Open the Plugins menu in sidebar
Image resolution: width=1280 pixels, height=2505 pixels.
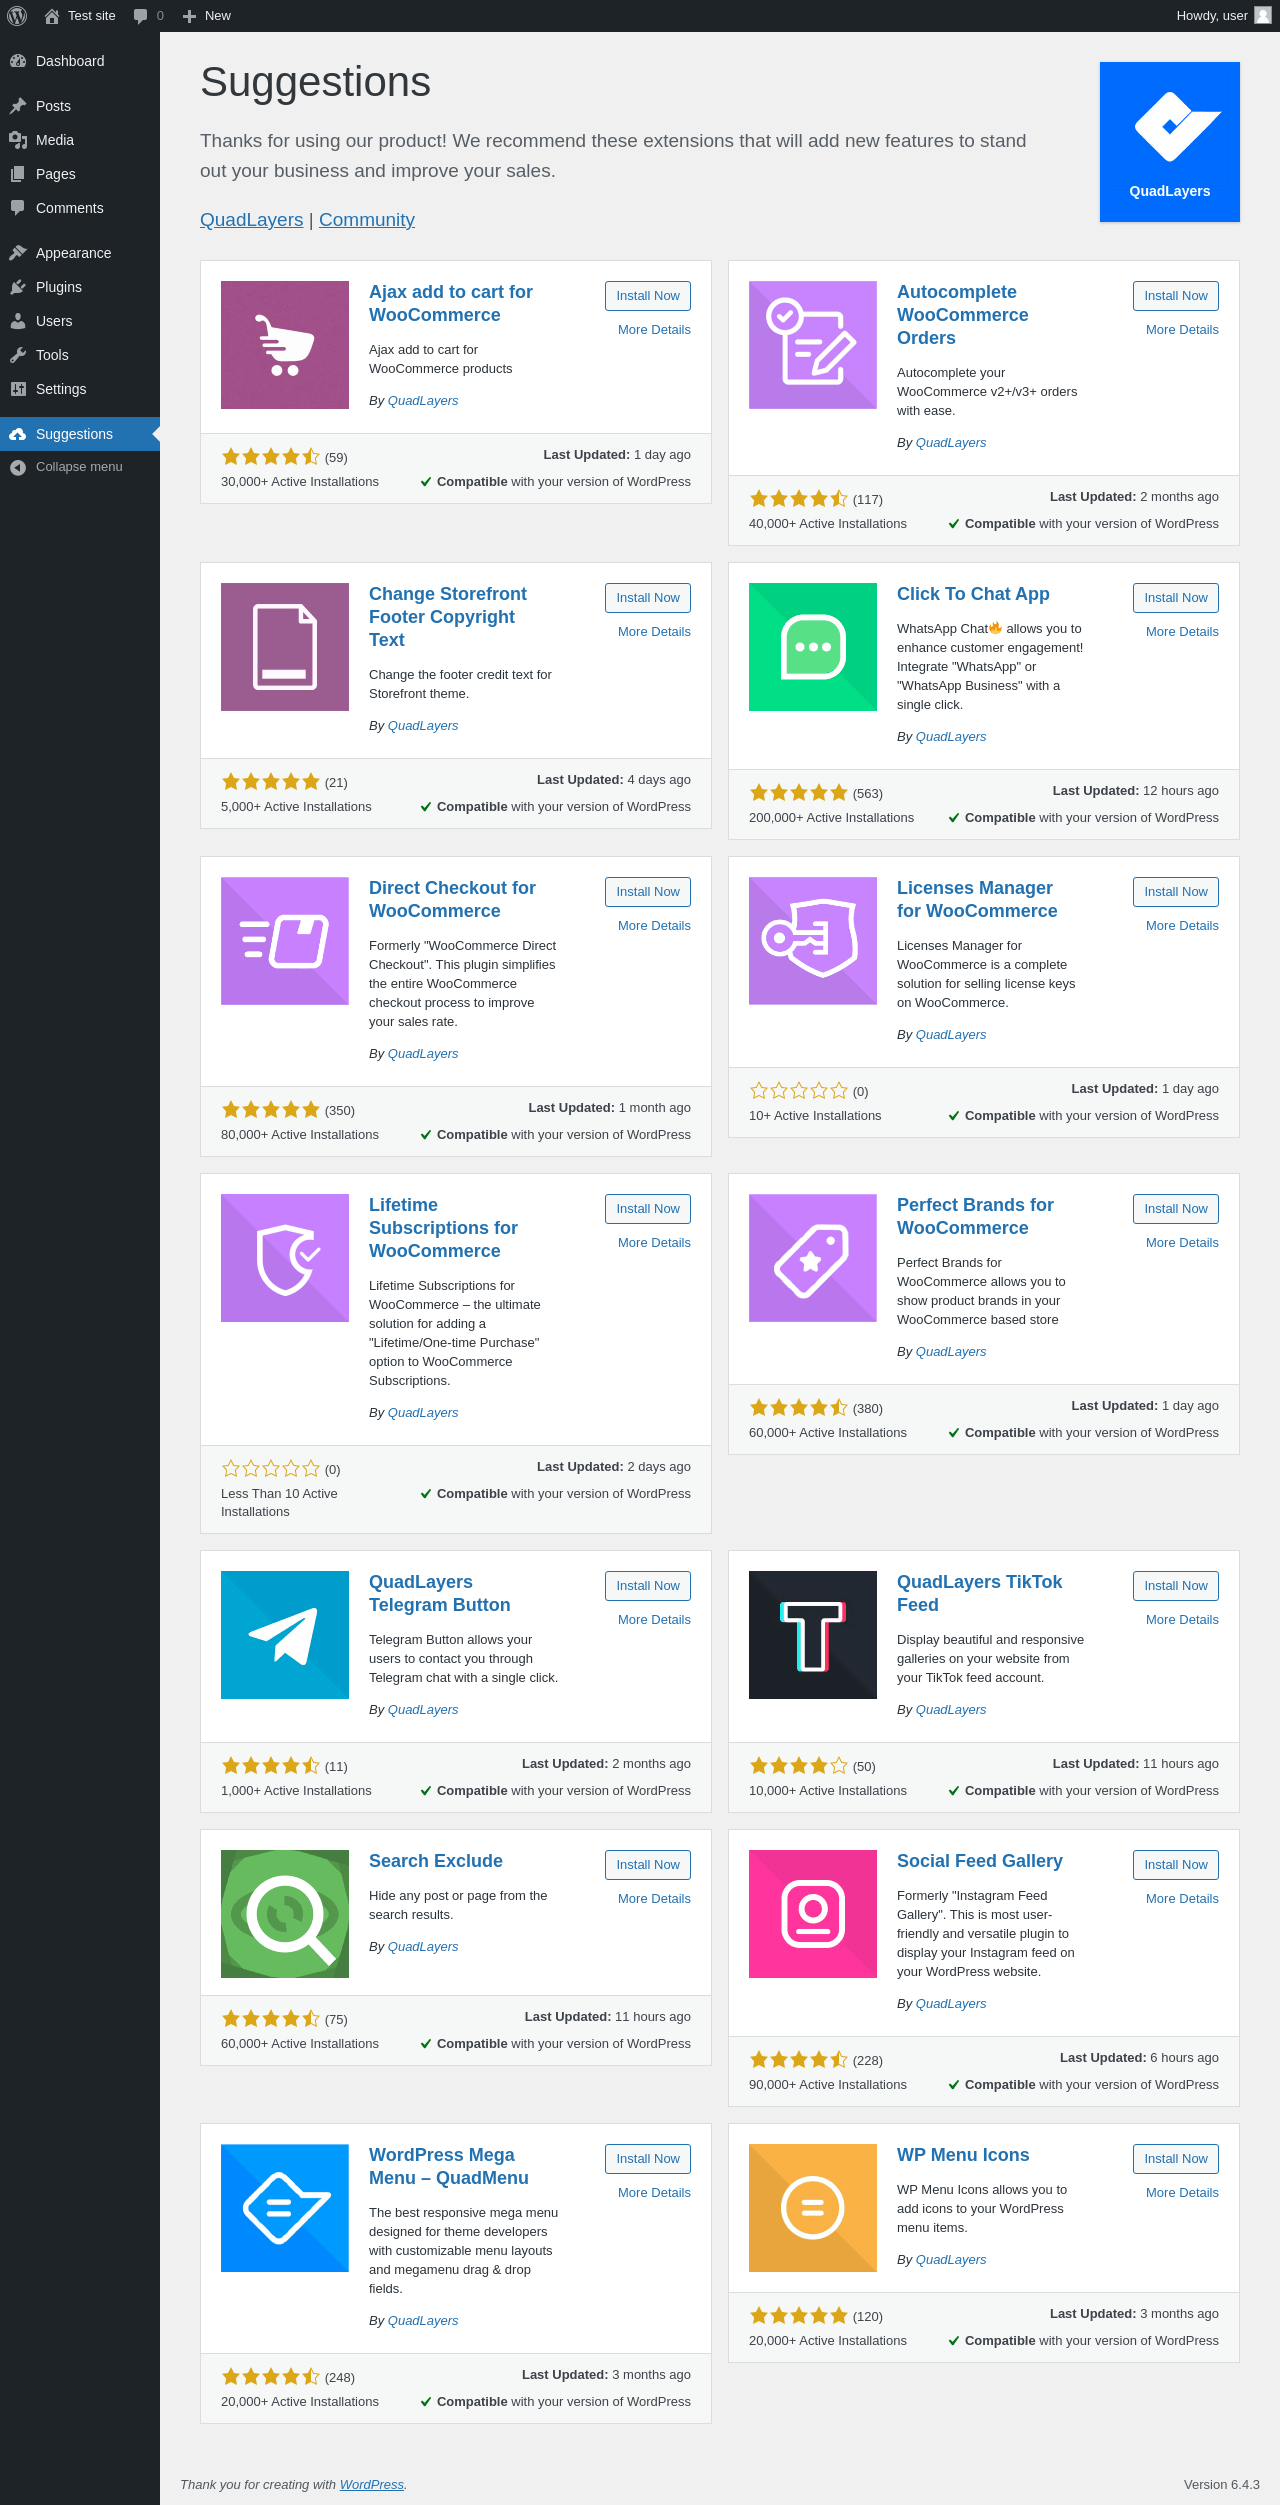[59, 287]
